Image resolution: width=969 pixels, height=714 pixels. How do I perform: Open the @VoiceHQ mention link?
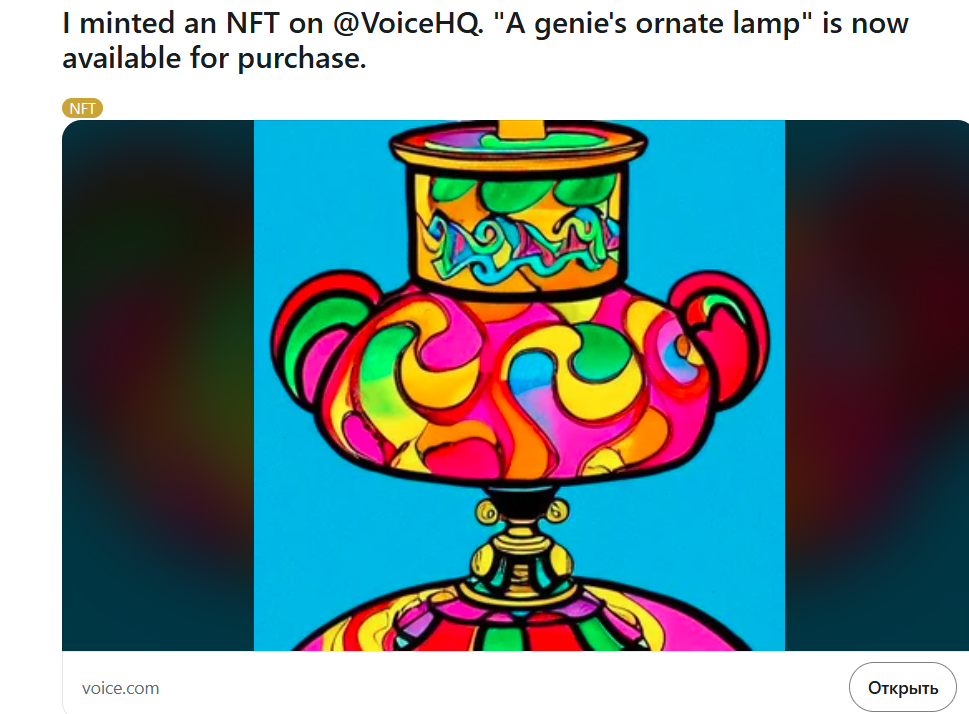coord(407,24)
